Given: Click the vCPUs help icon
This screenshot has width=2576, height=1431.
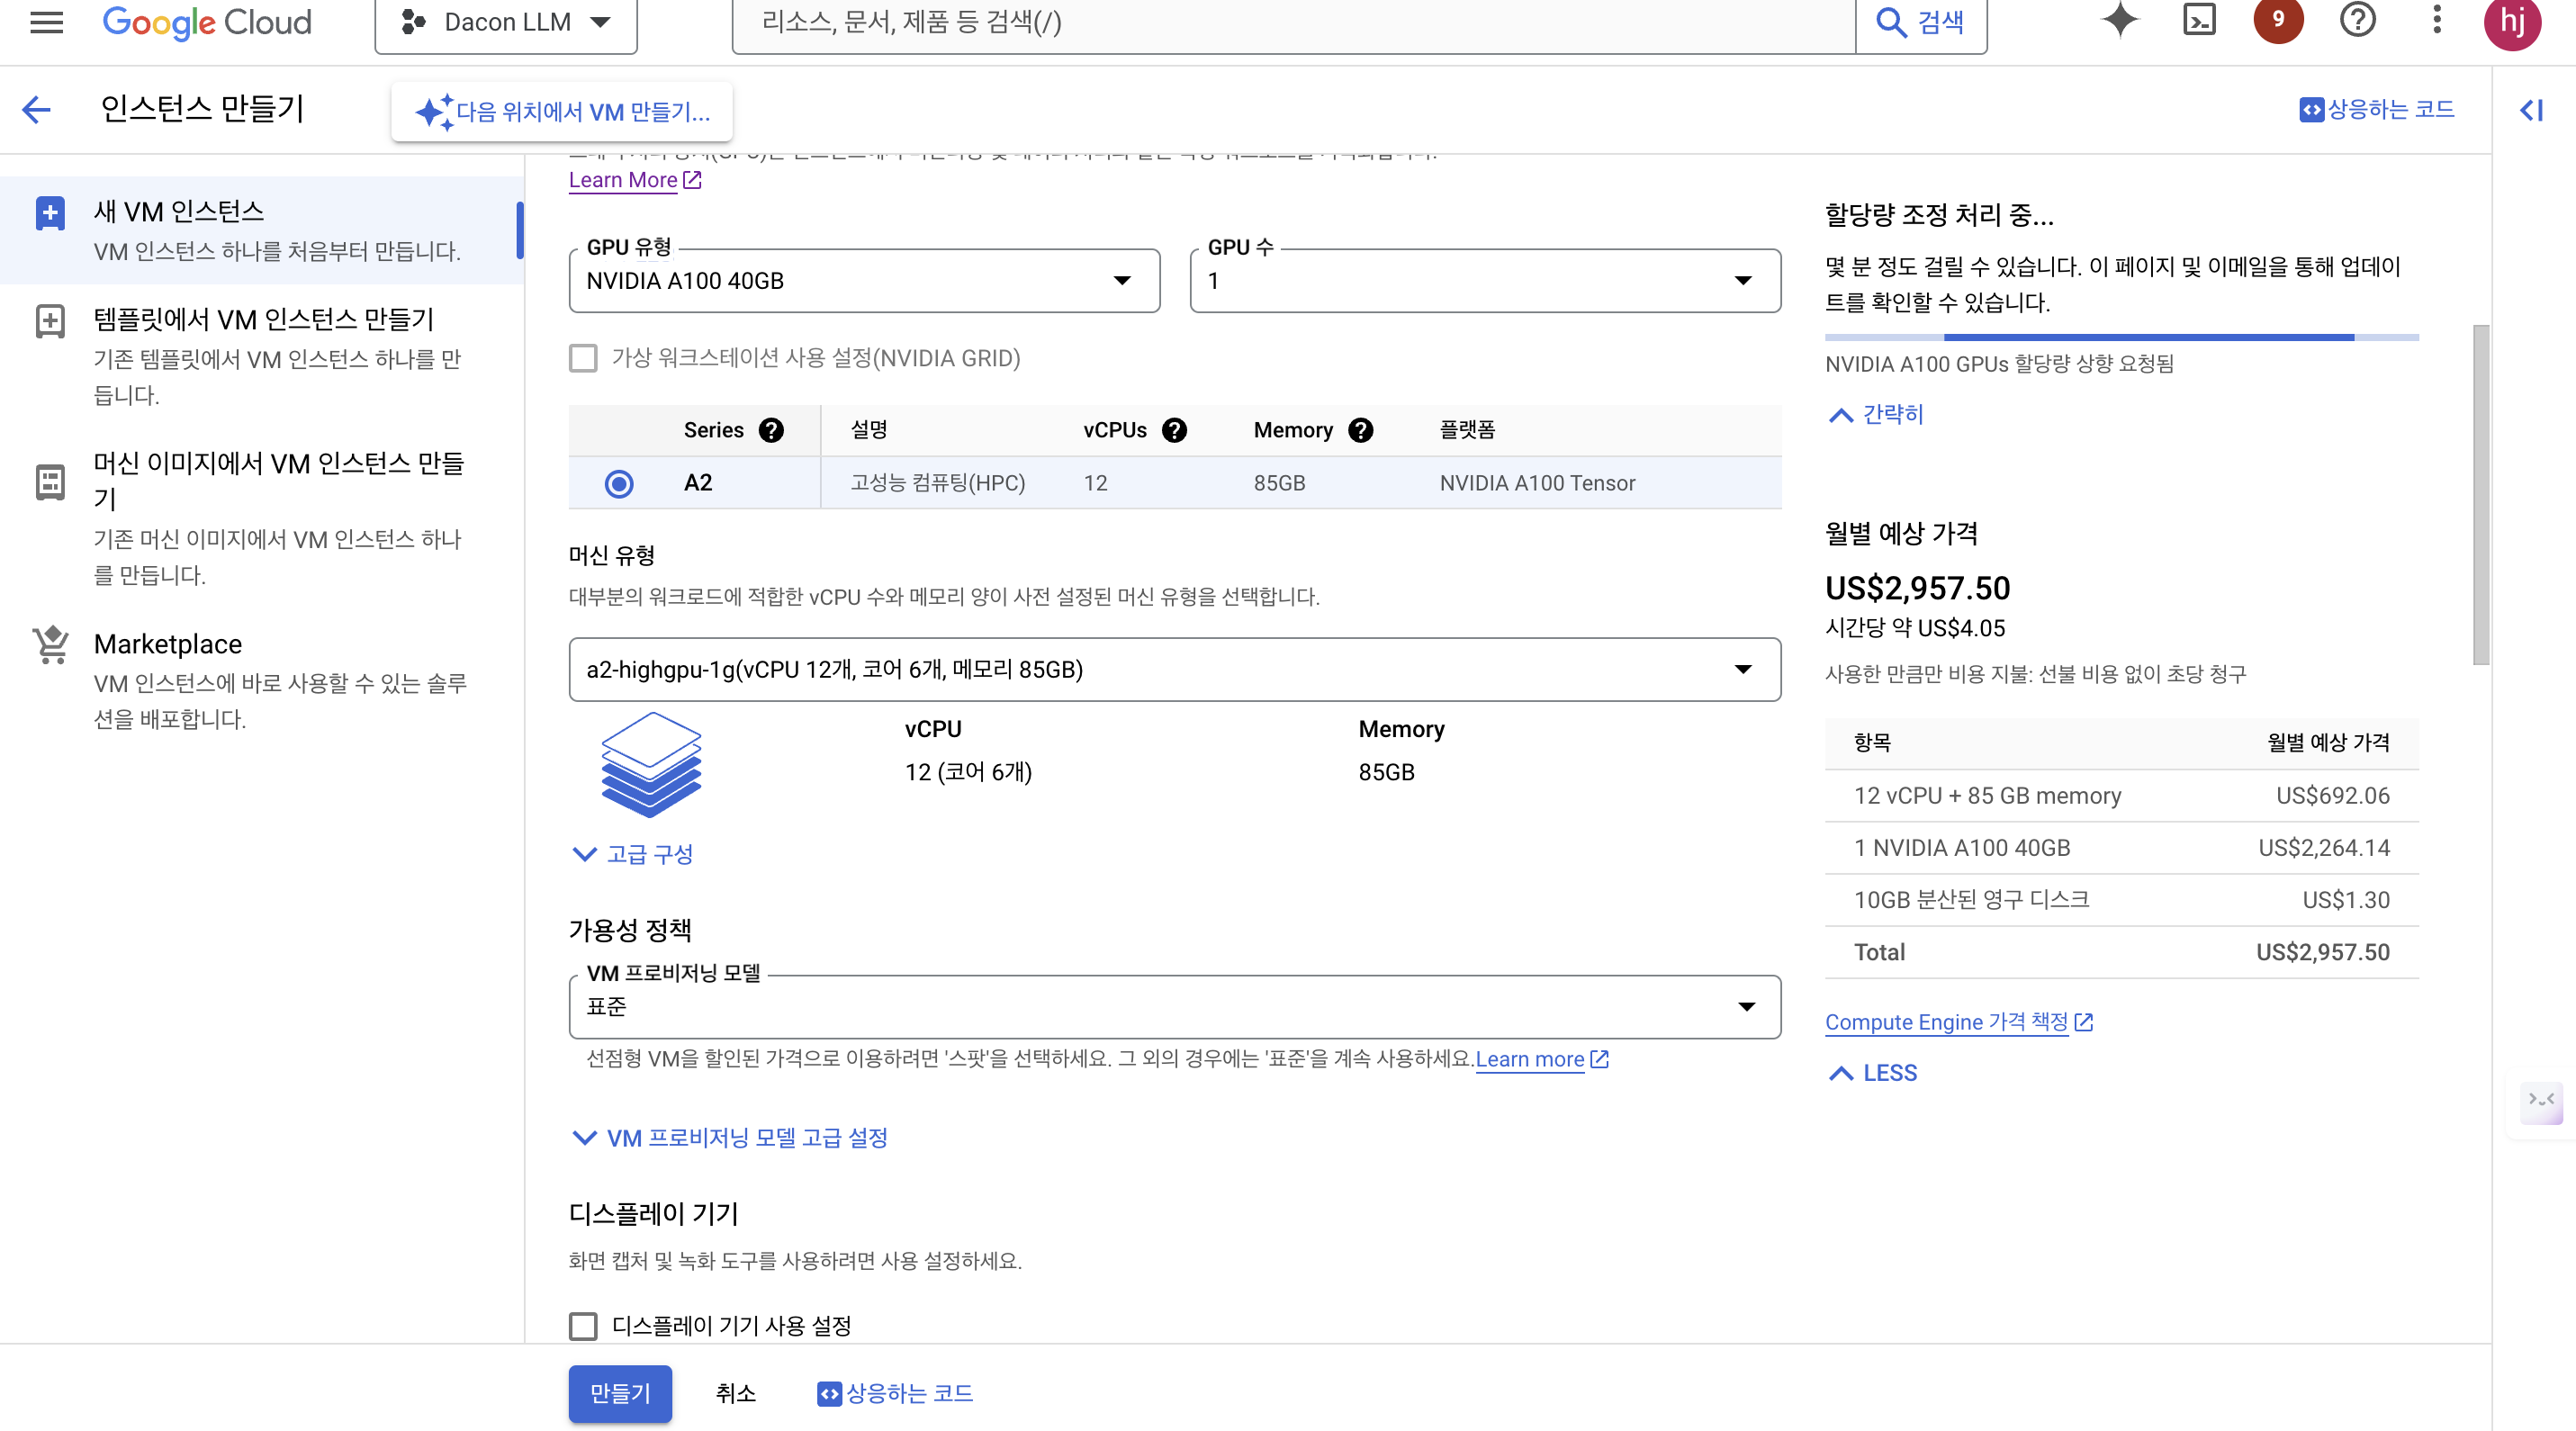Looking at the screenshot, I should coord(1174,430).
